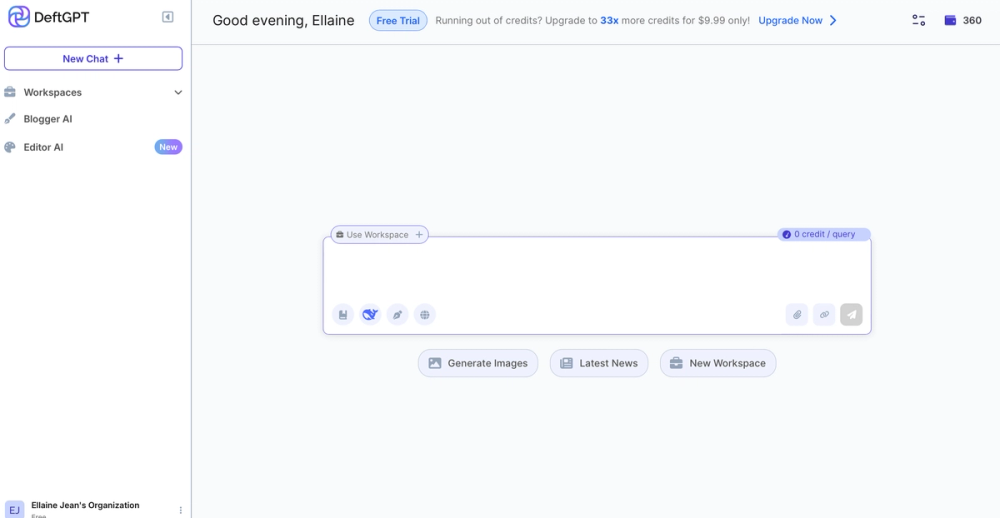Click the Good evening, Ellaine greeting
This screenshot has width=1000, height=518.
click(x=283, y=20)
